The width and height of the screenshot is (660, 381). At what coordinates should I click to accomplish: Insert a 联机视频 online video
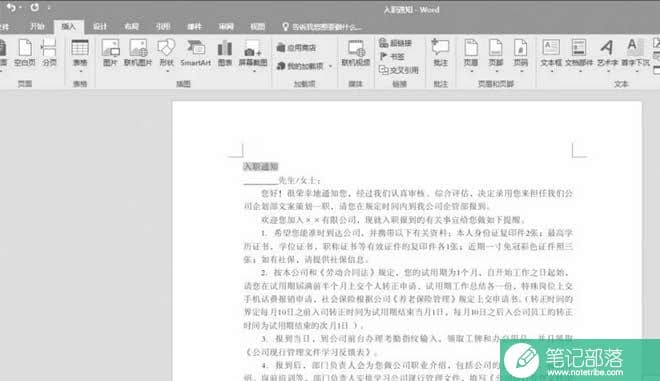pos(356,53)
